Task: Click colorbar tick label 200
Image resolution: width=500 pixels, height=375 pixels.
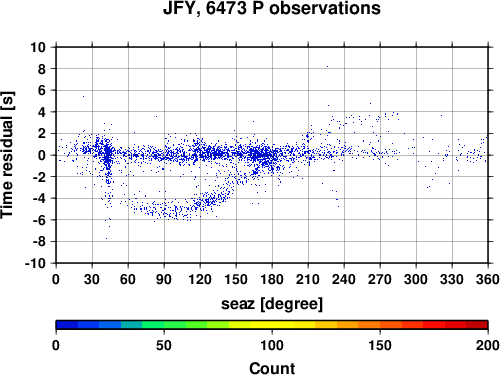Action: [488, 345]
